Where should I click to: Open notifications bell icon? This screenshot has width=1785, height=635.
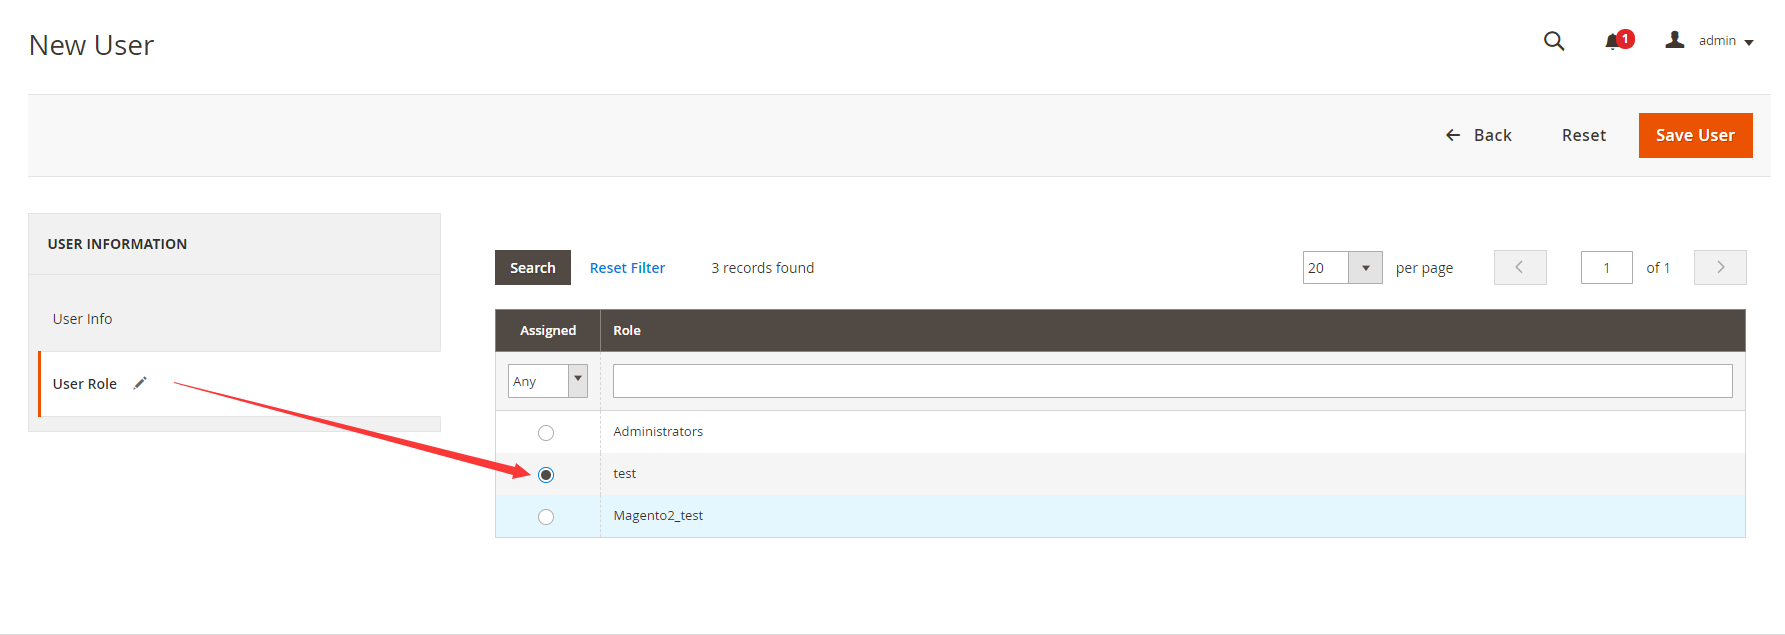(x=1613, y=42)
